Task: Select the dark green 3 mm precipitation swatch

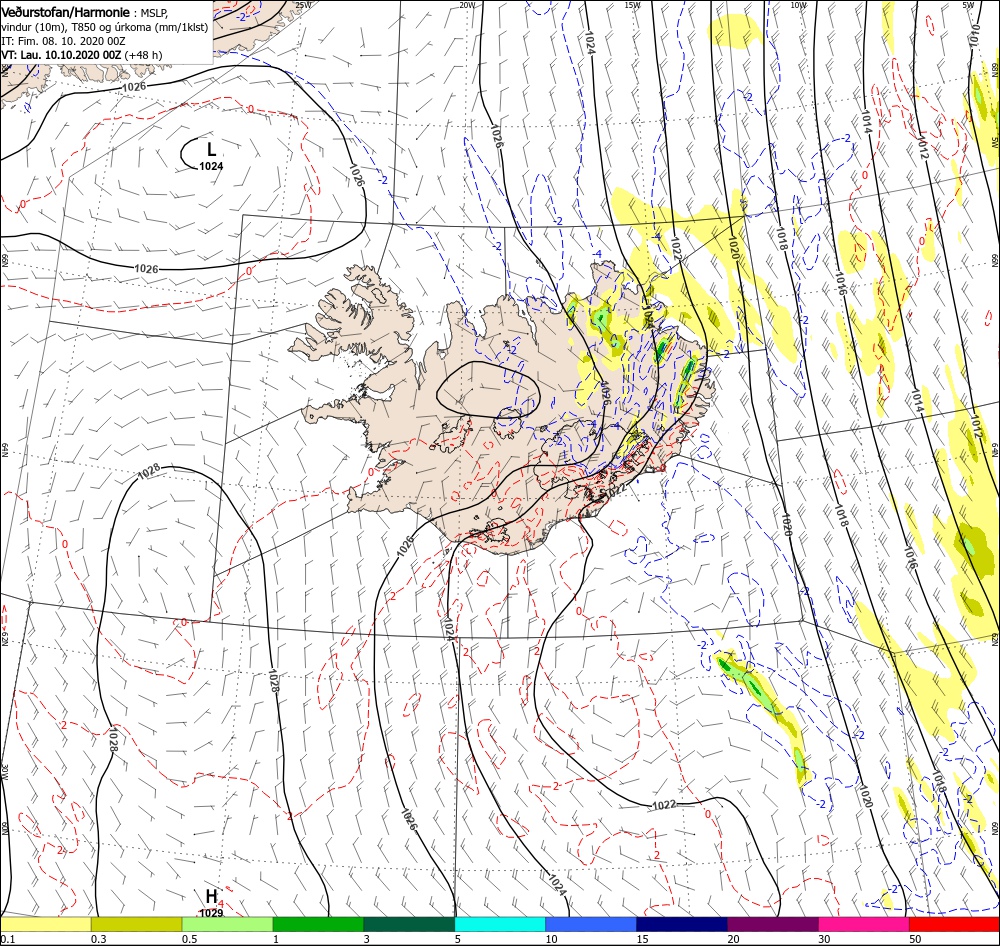Action: coord(409,924)
